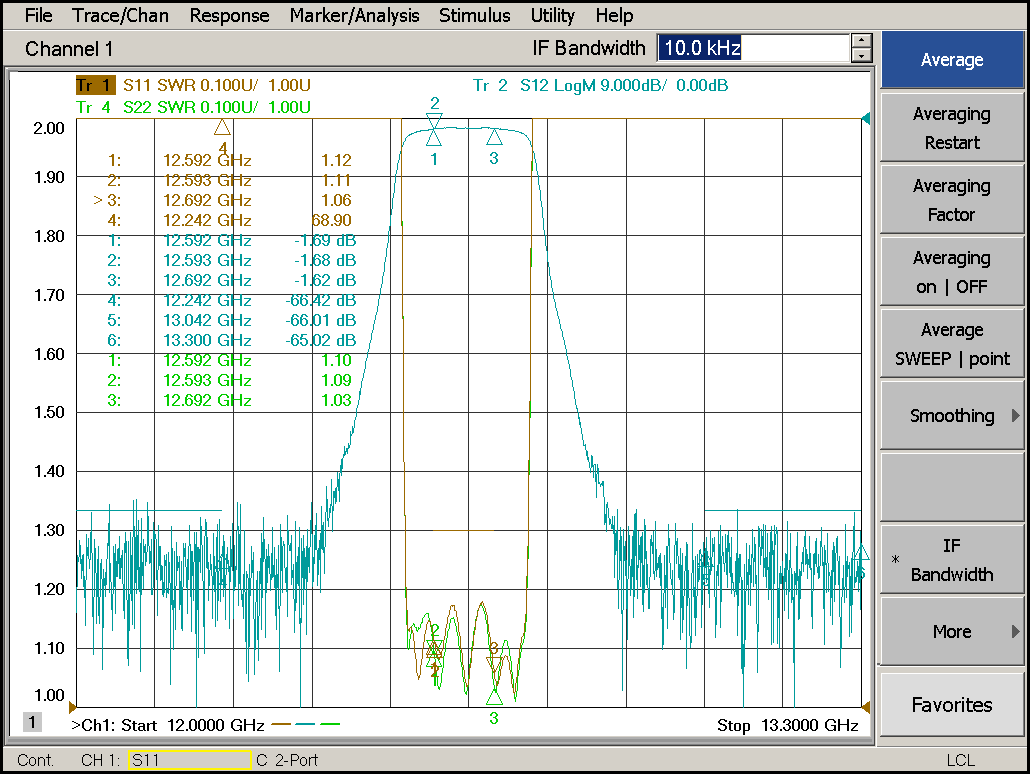Select the Tr 4 S22 SWR trace label

pyautogui.click(x=192, y=107)
